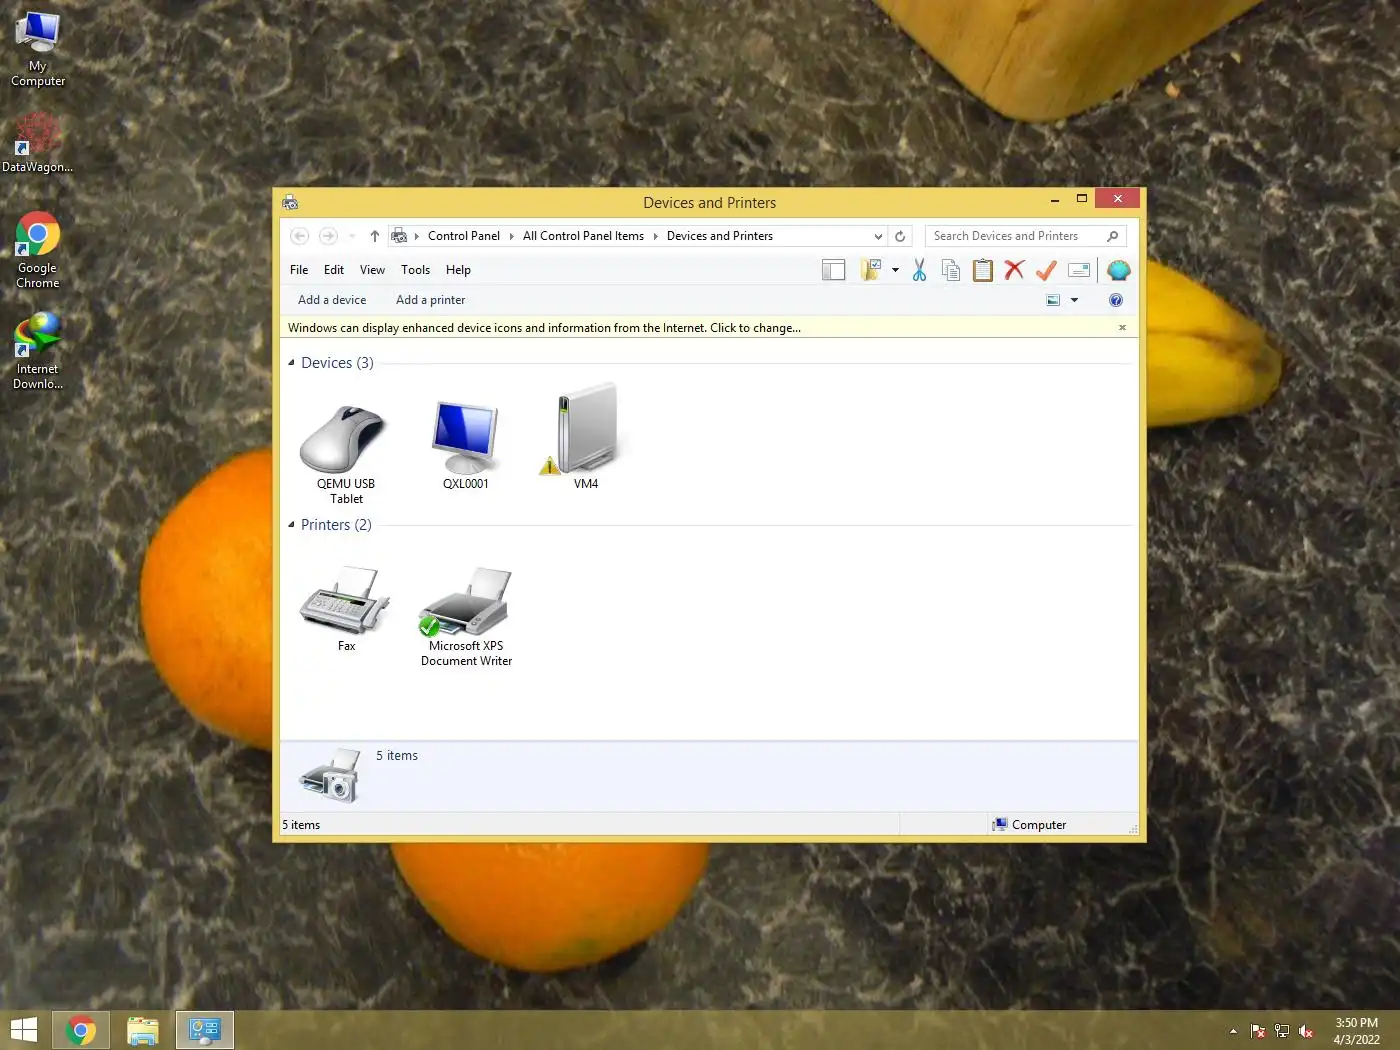The image size is (1400, 1050).
Task: Click the chevron after Control Panel breadcrumb
Action: pos(511,236)
